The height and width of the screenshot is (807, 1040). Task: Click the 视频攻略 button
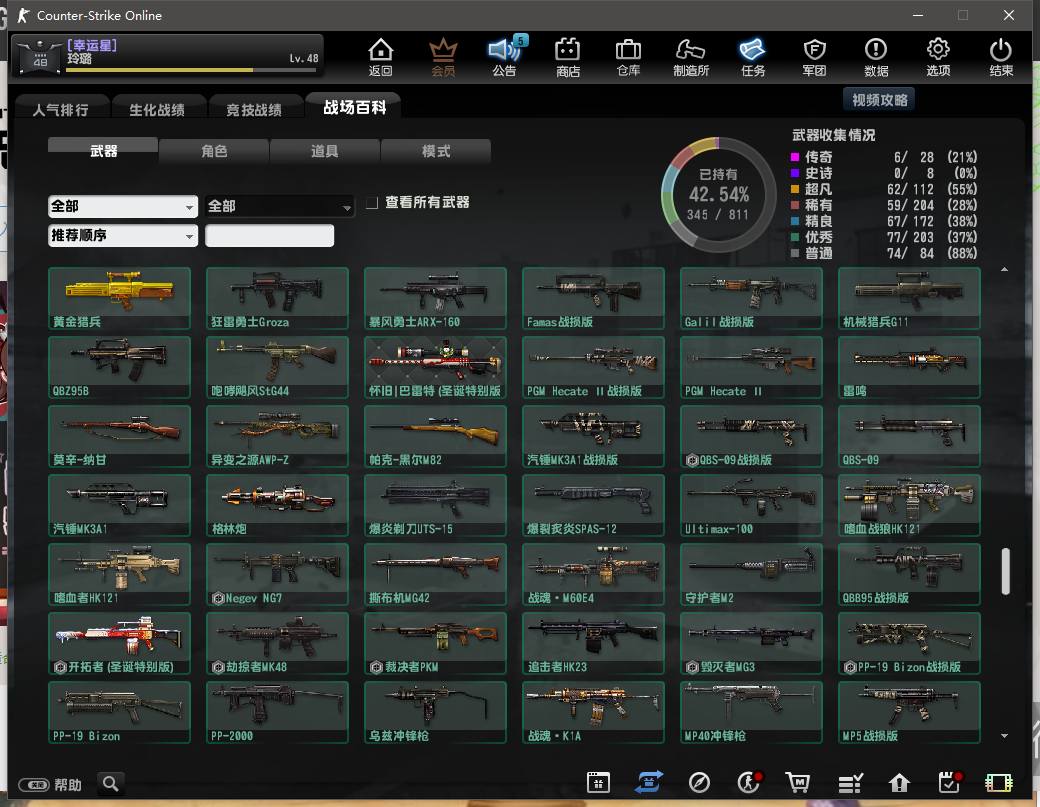[879, 99]
